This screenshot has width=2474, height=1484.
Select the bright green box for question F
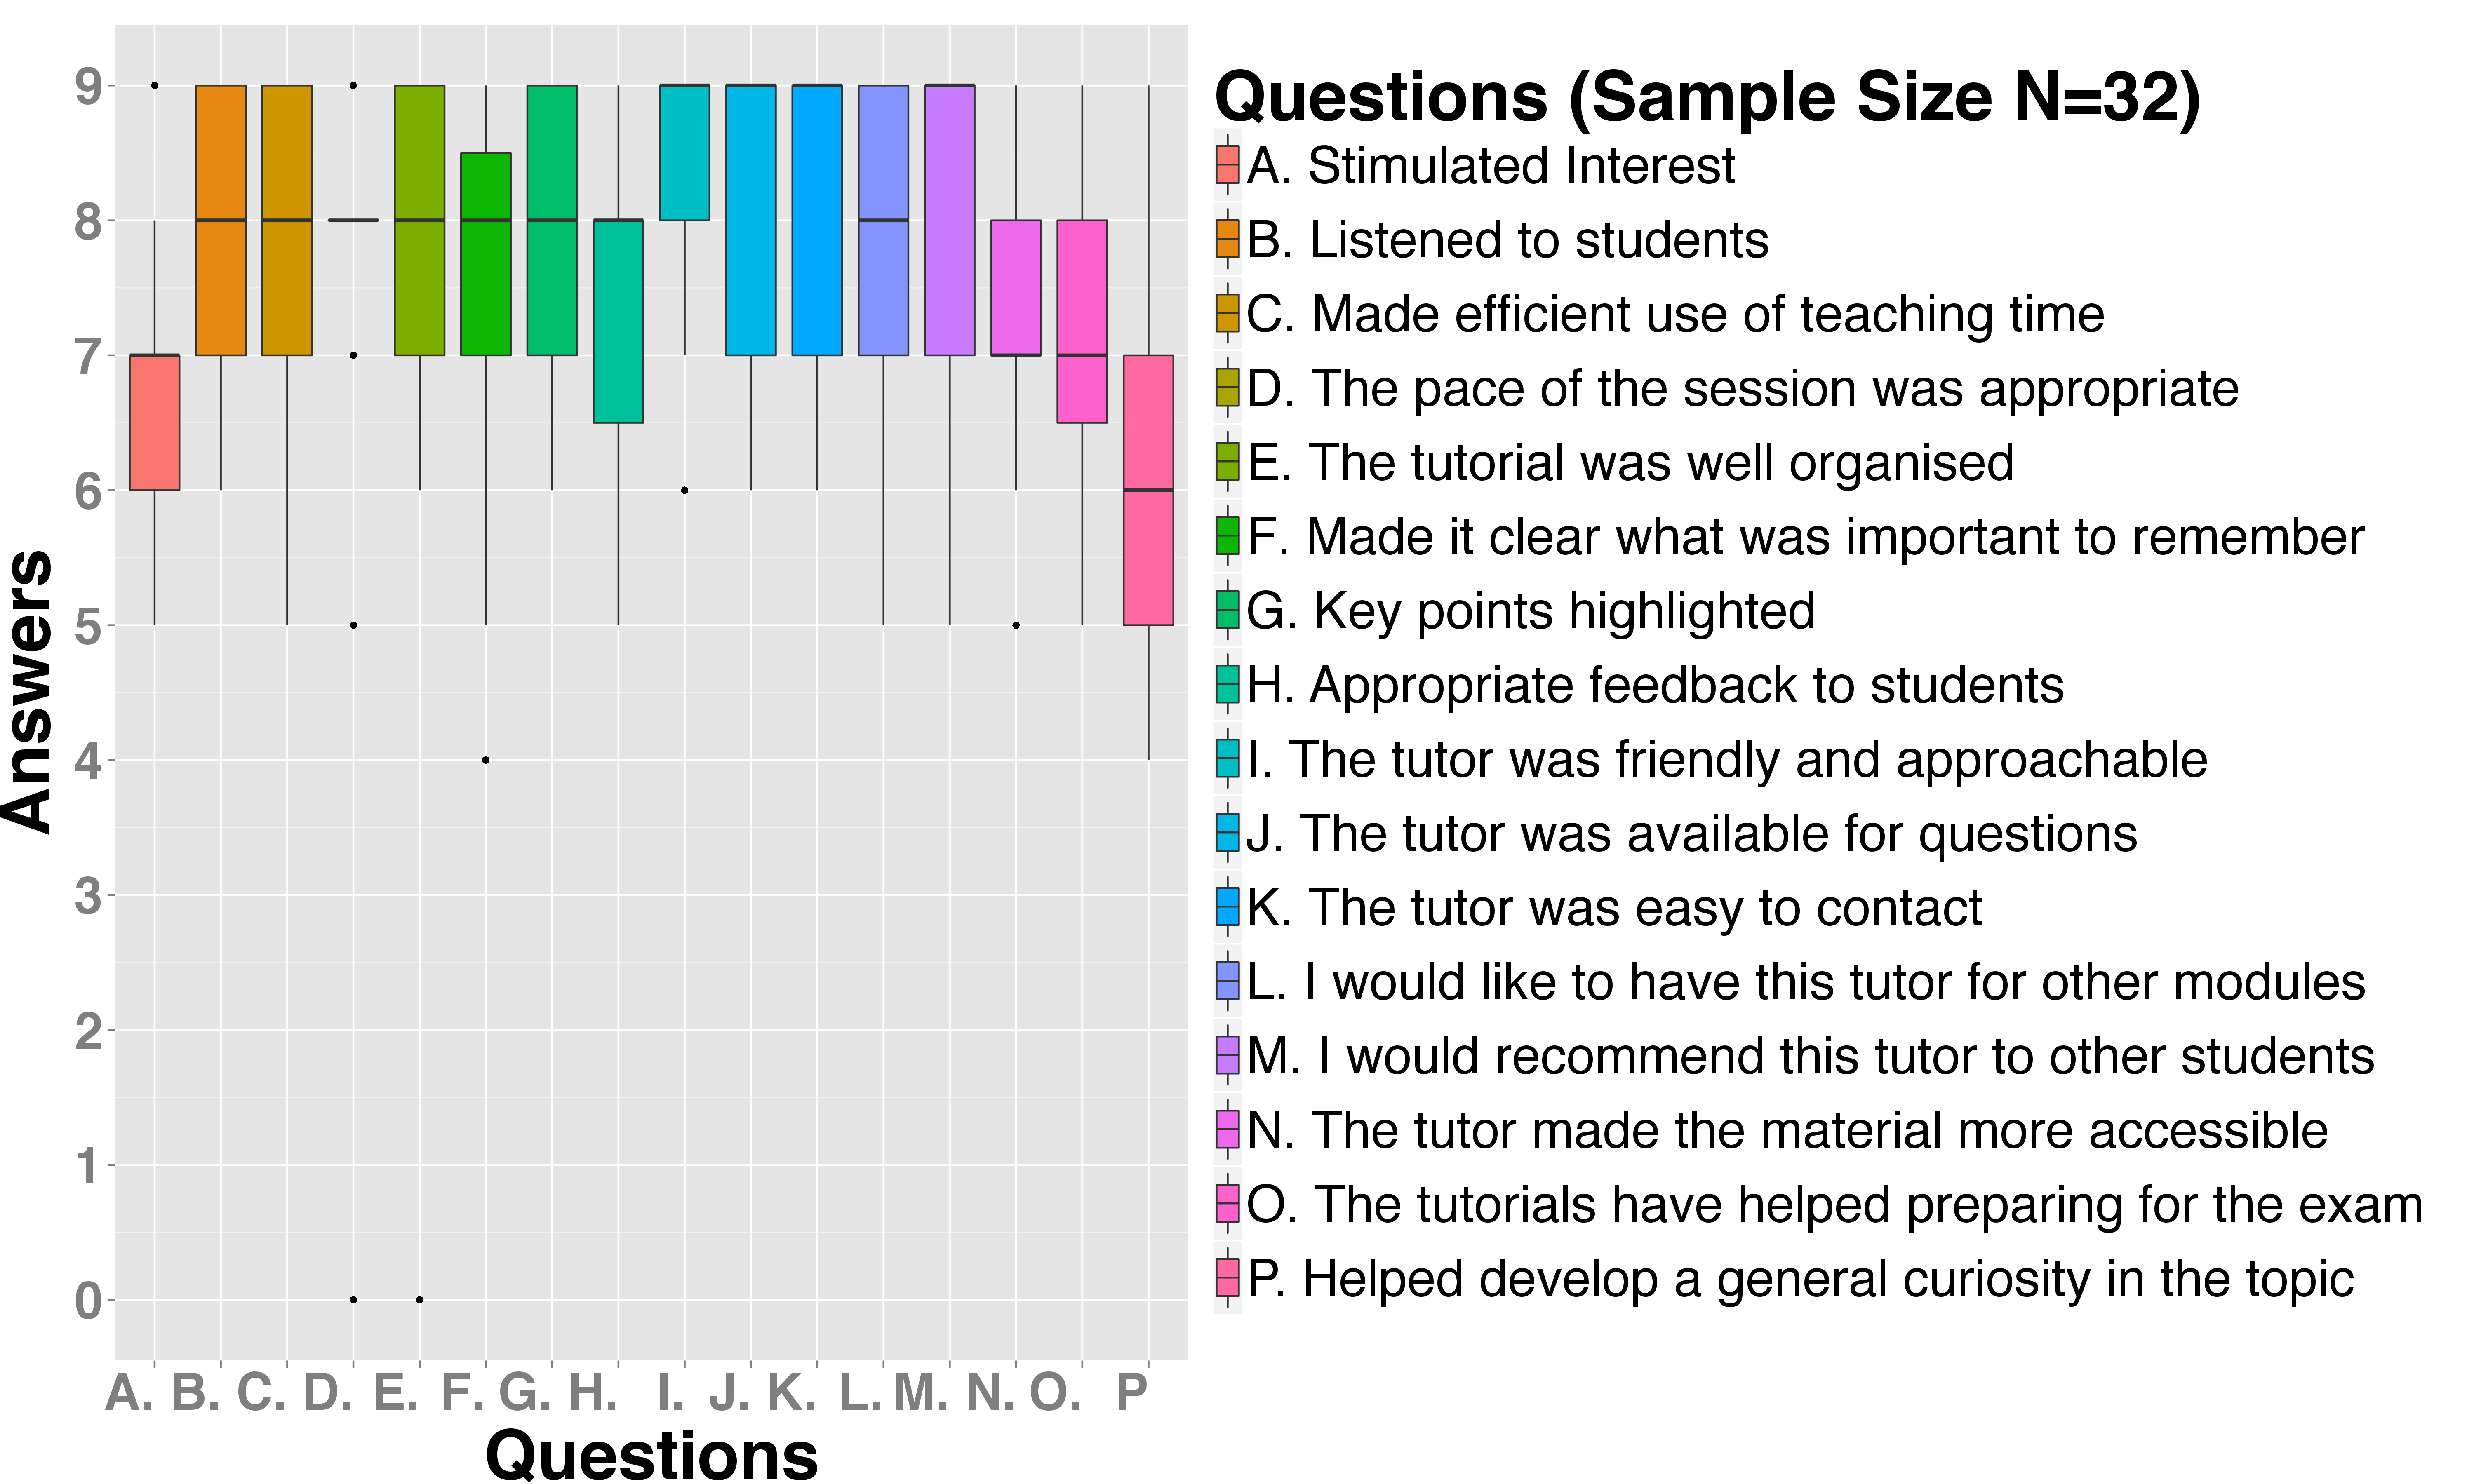[x=486, y=254]
